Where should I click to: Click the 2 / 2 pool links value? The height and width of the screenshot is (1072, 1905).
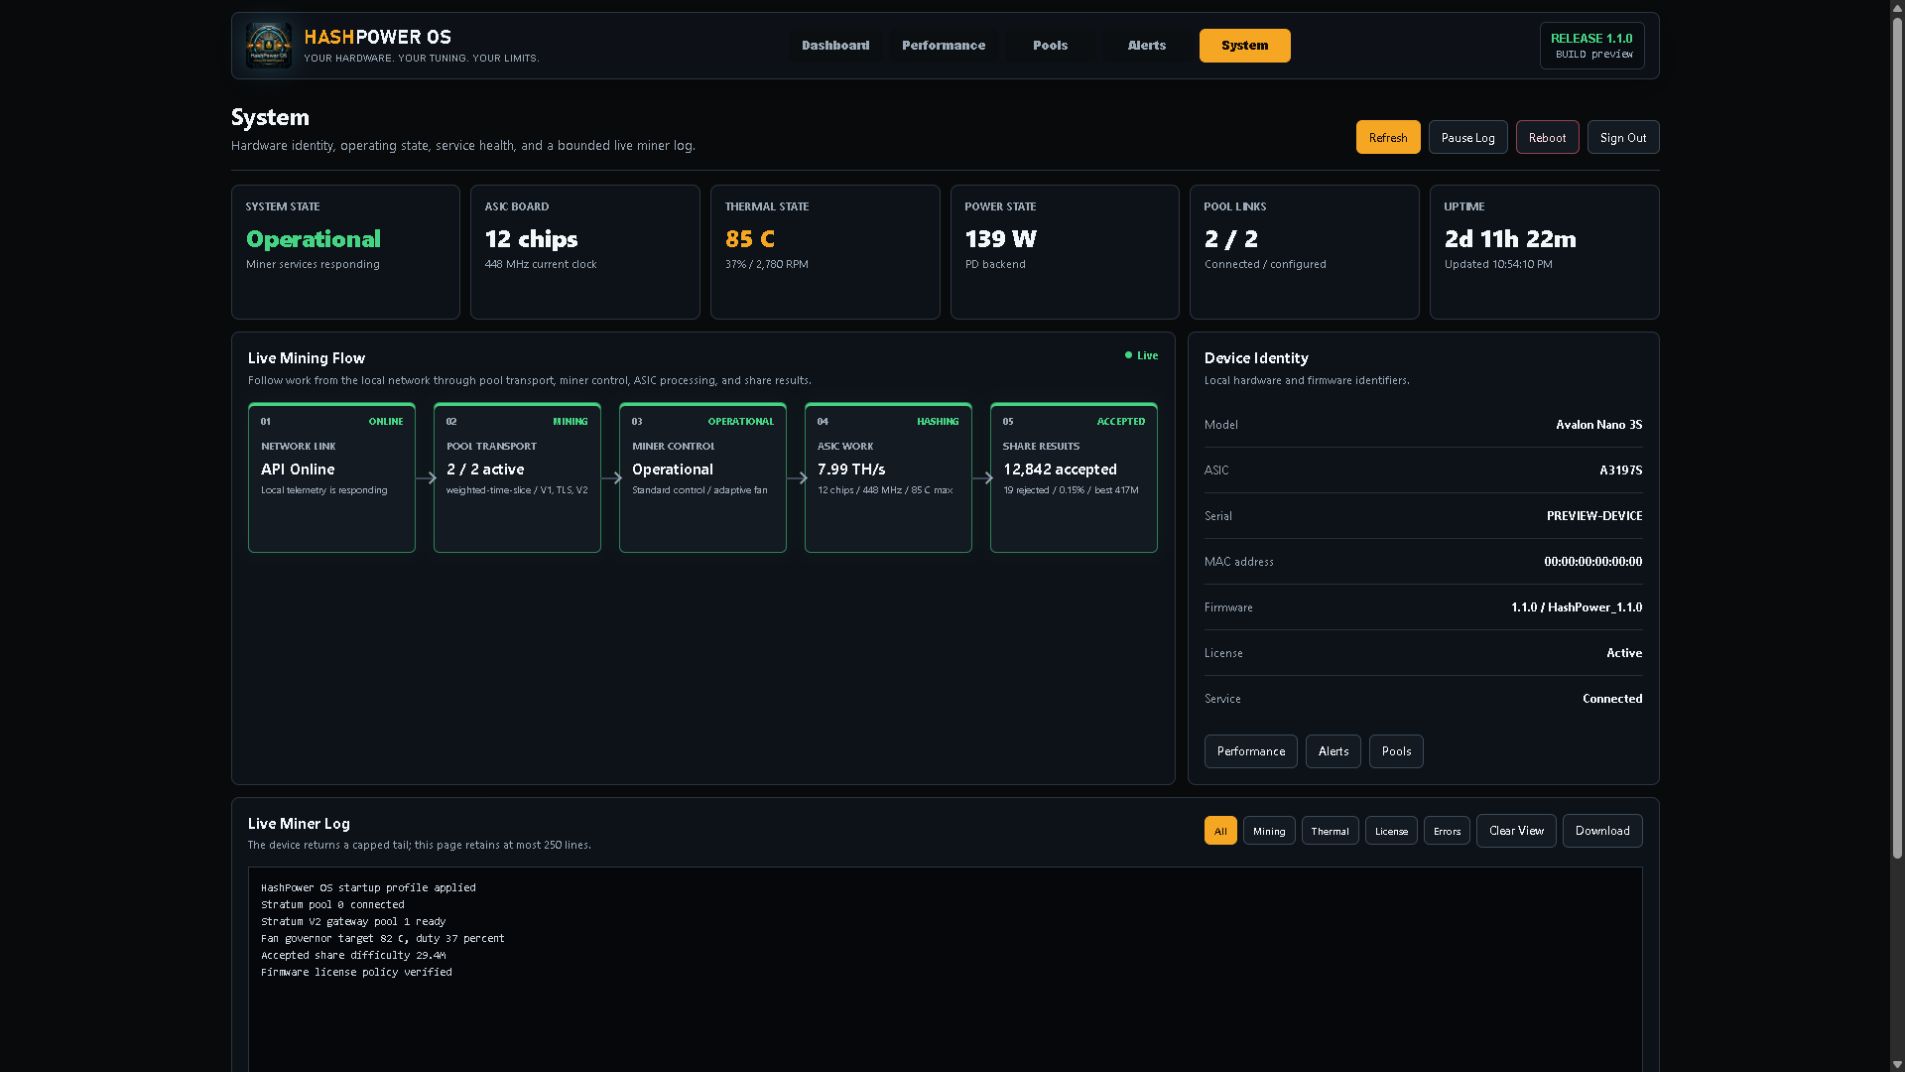1231,239
